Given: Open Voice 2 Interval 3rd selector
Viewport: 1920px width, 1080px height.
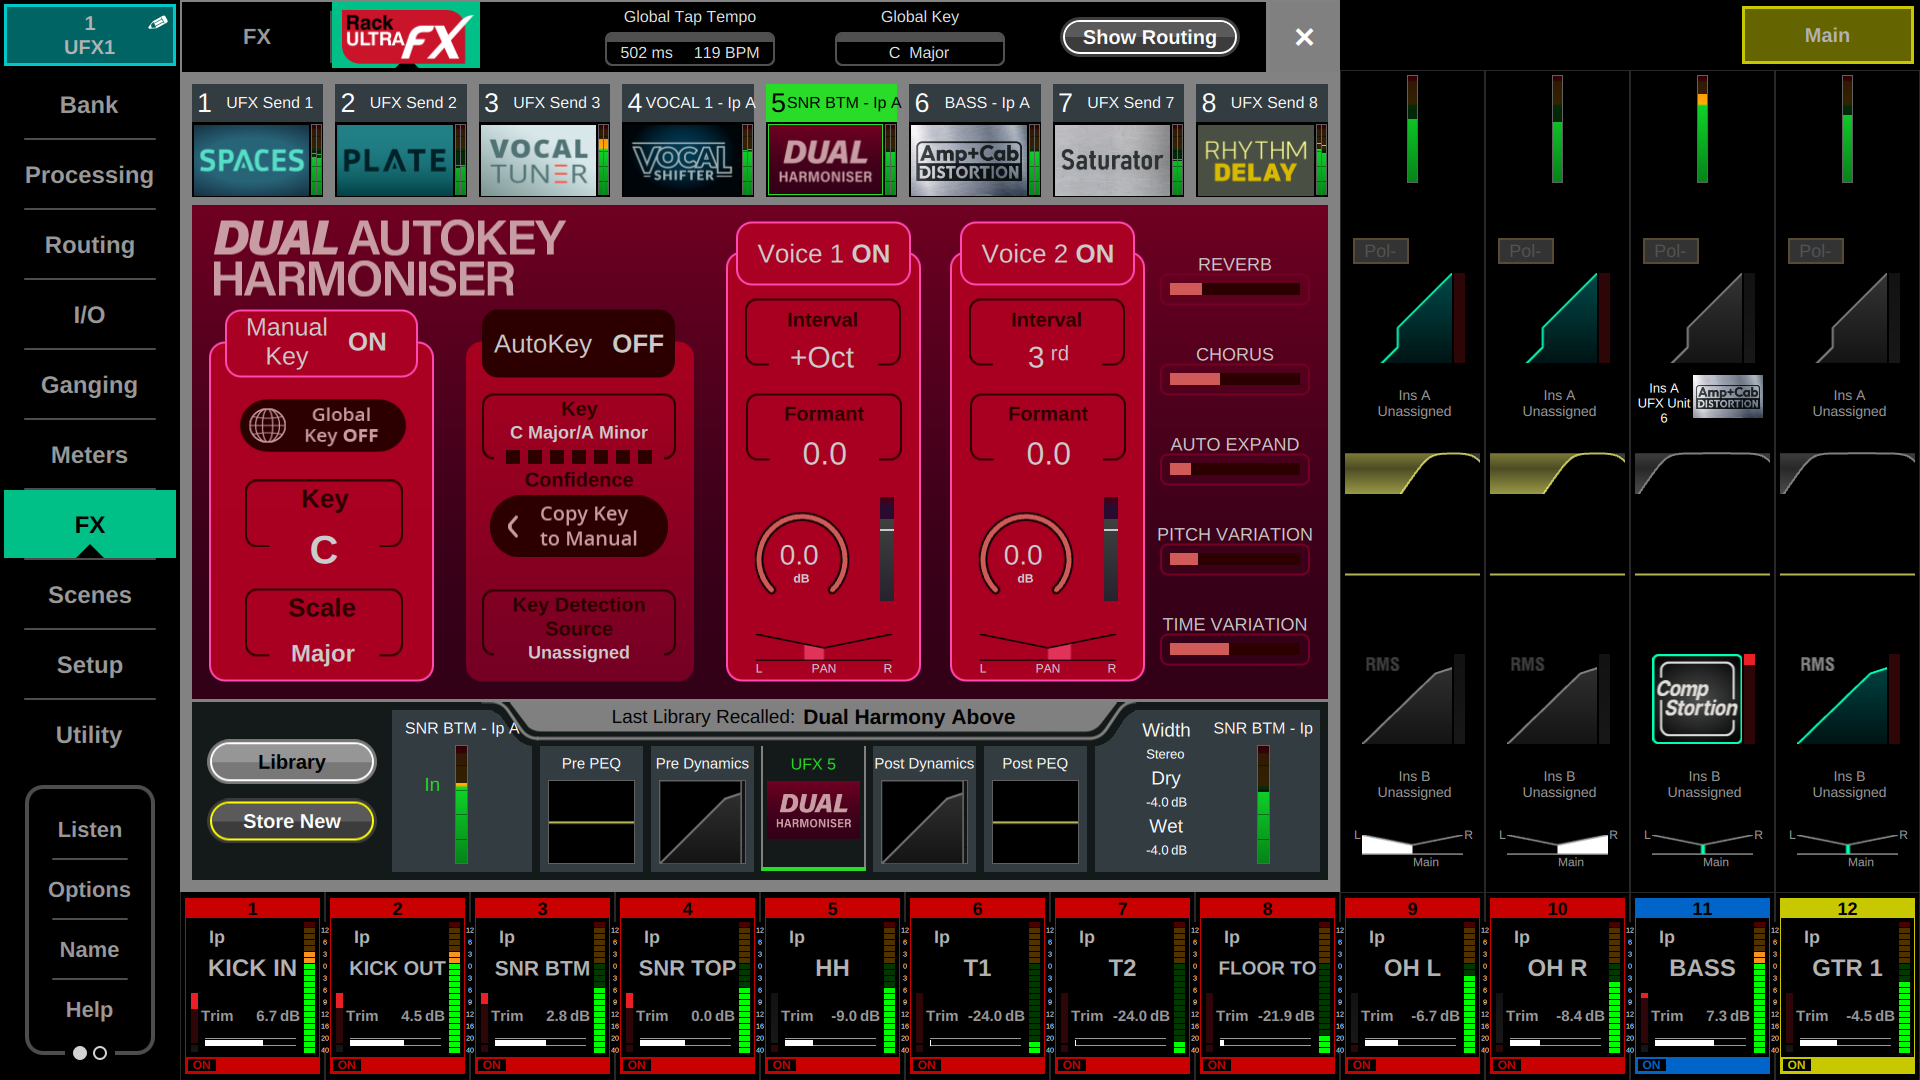Looking at the screenshot, I should (1046, 338).
